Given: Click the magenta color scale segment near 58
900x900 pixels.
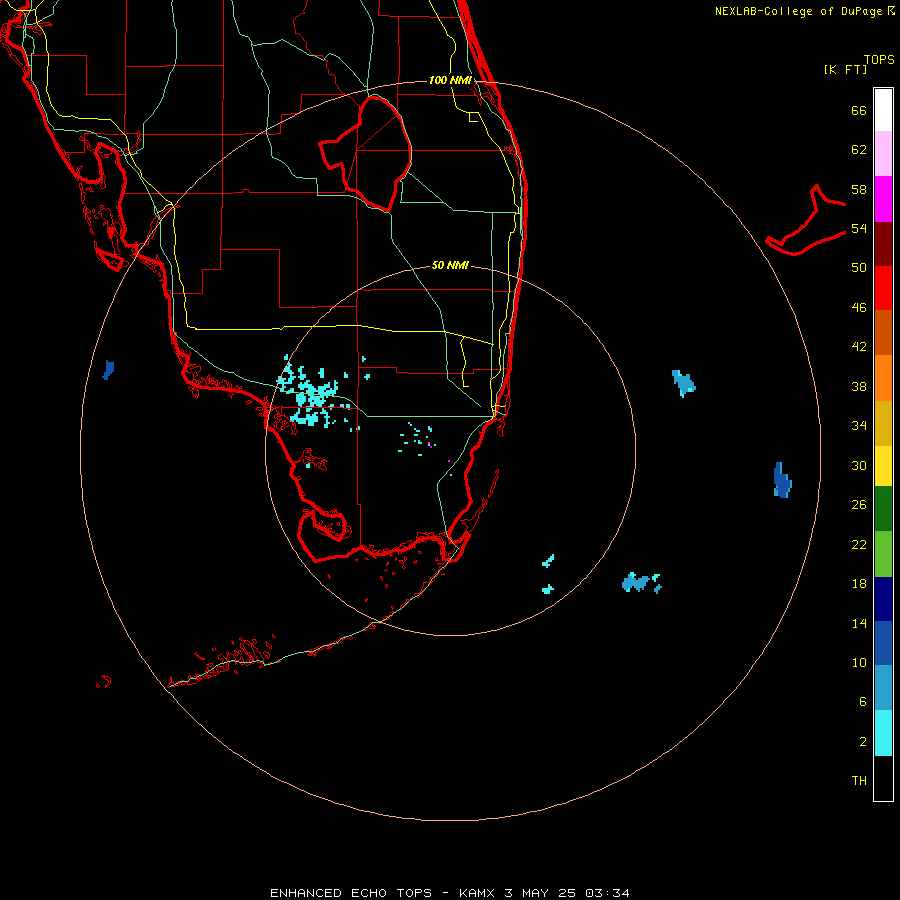Looking at the screenshot, I should 883,199.
